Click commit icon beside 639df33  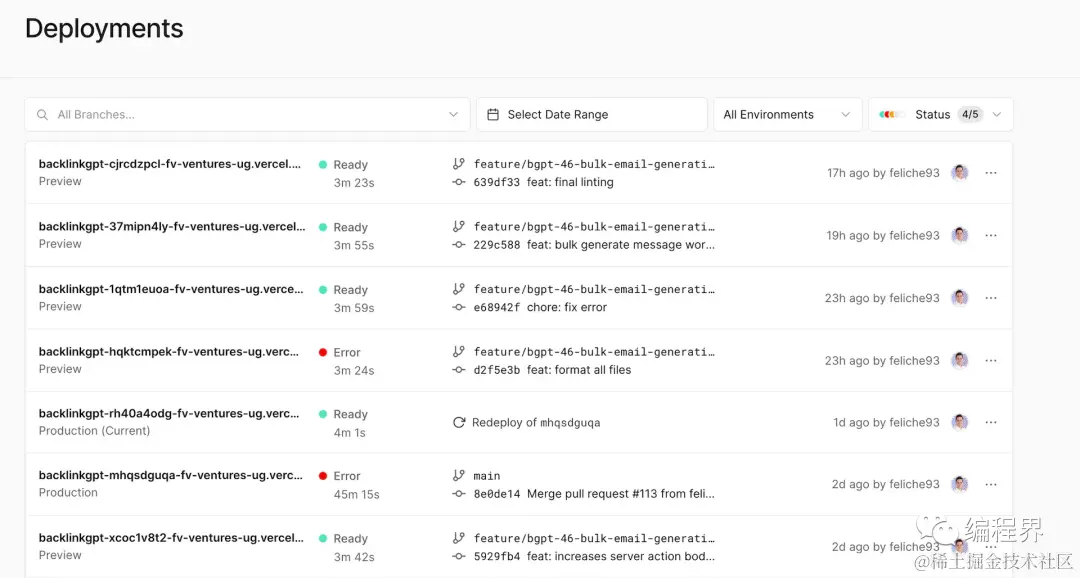(x=459, y=182)
